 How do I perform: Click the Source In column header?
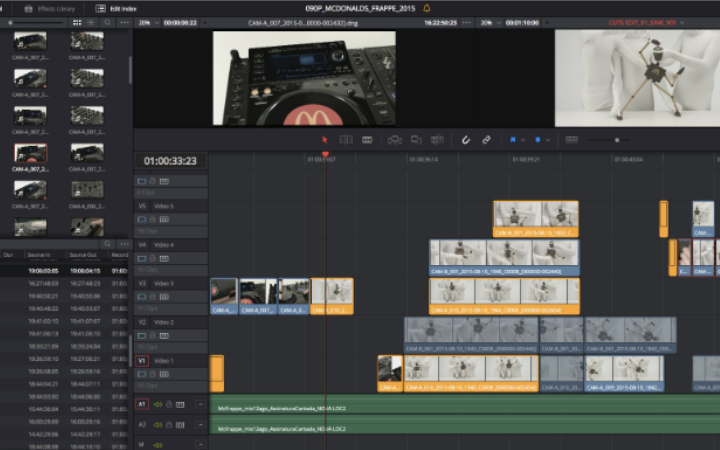click(x=39, y=255)
